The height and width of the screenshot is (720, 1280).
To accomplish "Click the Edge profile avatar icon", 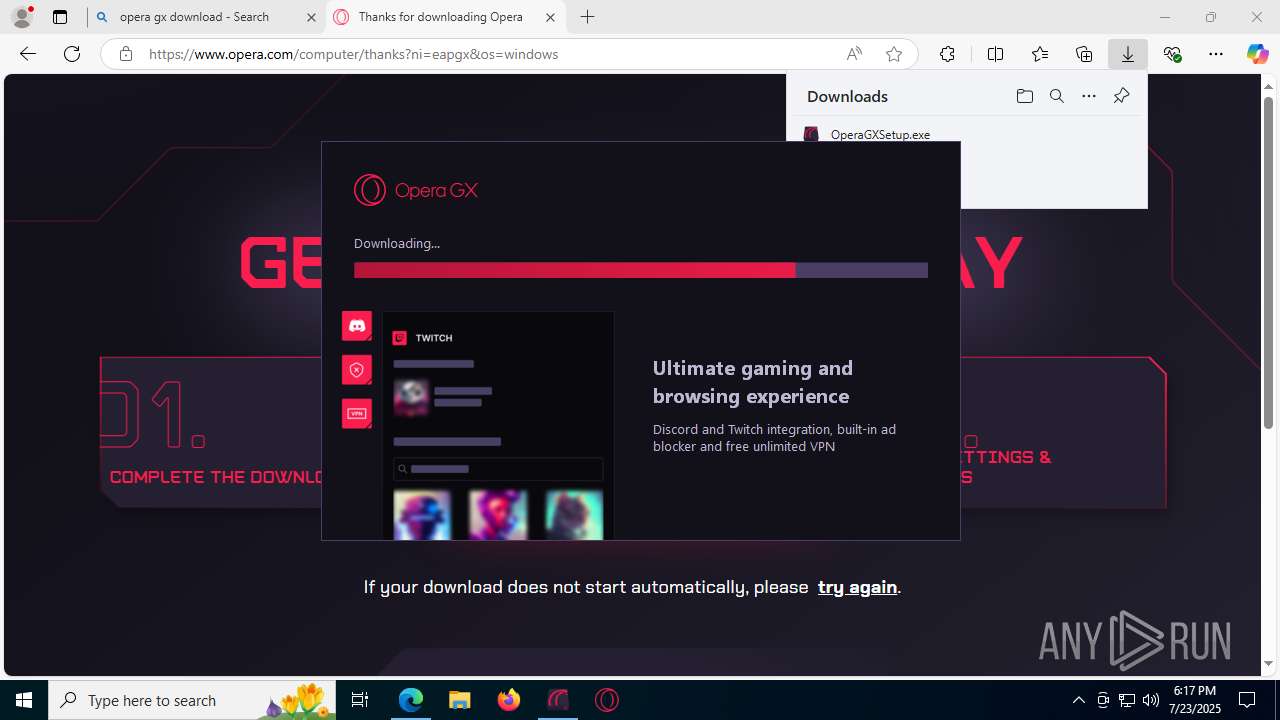I will pyautogui.click(x=21, y=17).
